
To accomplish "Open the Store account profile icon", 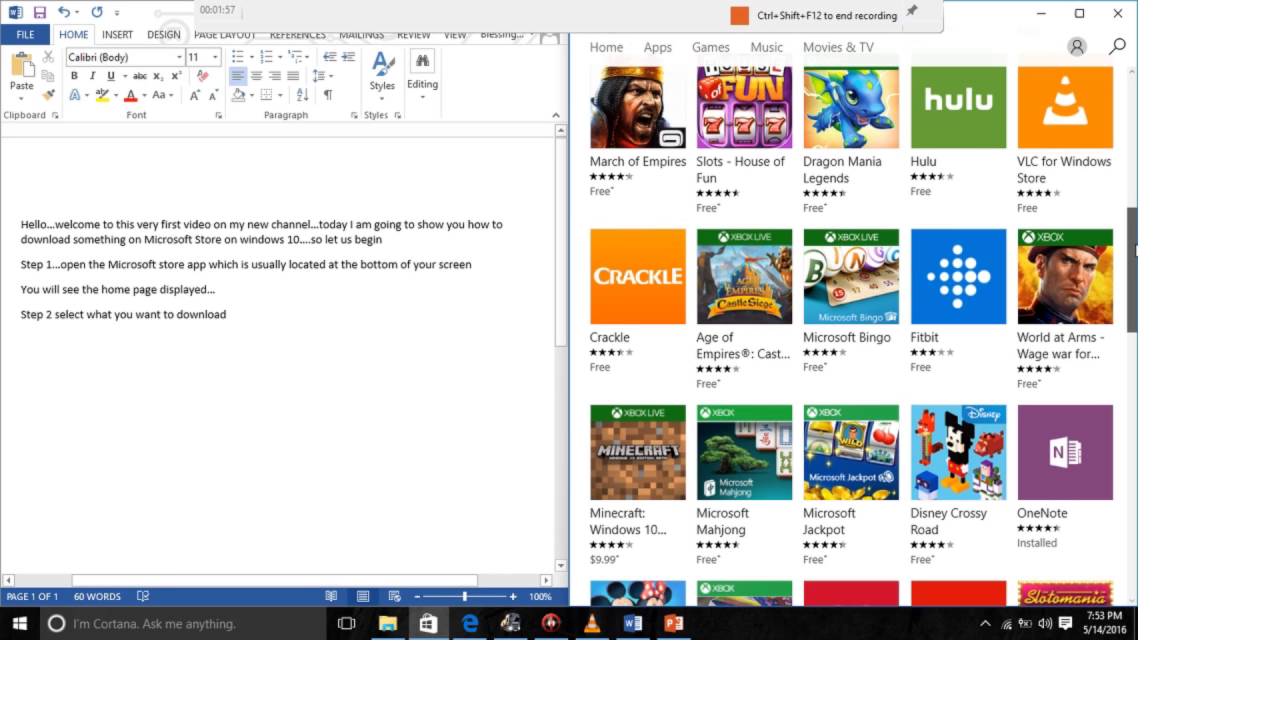I will coord(1077,47).
